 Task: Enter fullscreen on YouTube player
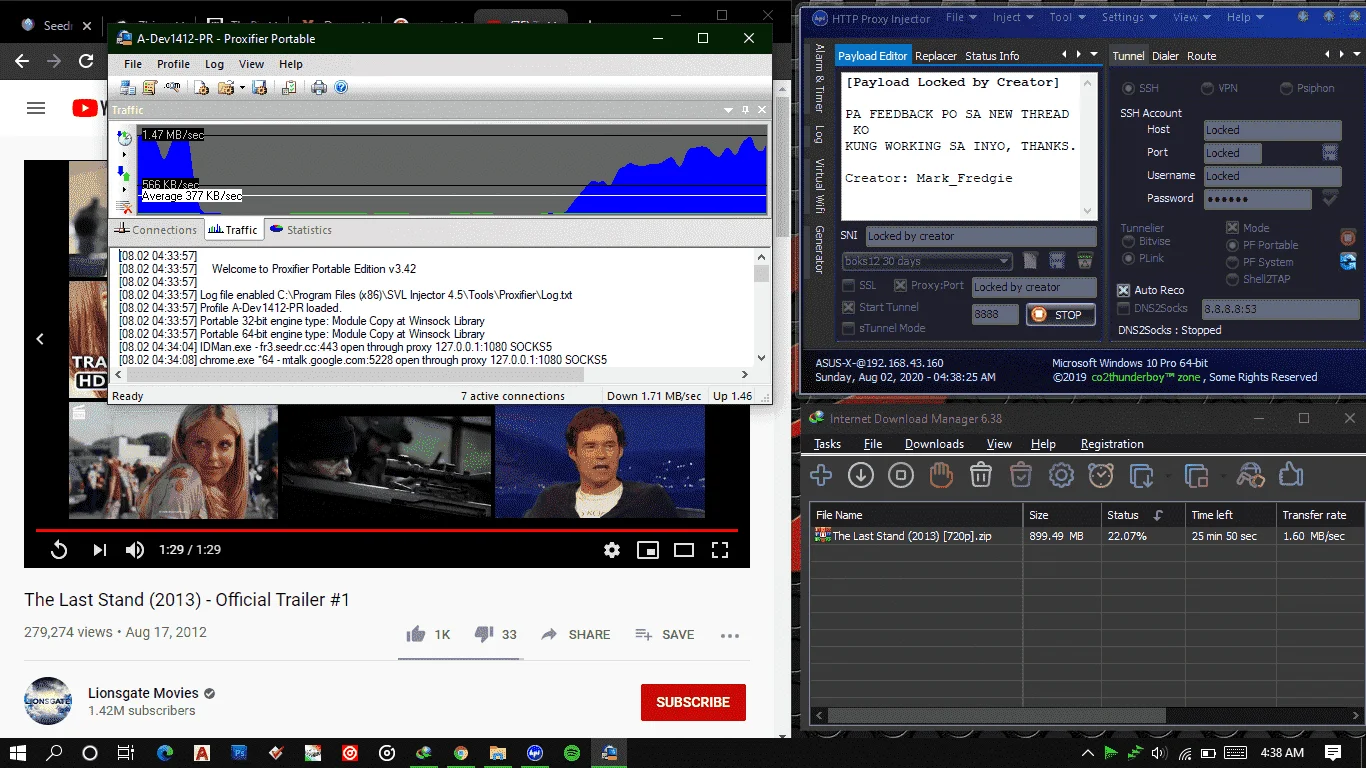pos(720,549)
